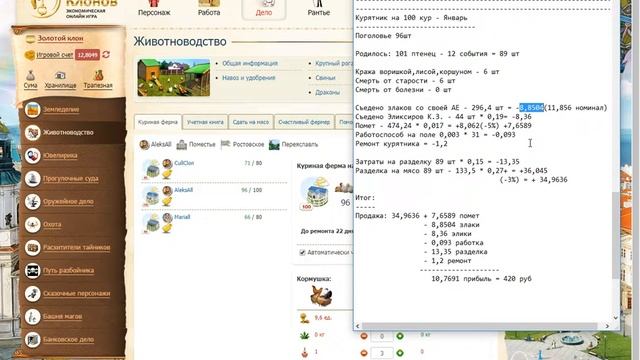Open the Работа top menu
The width and height of the screenshot is (640, 360).
click(209, 9)
